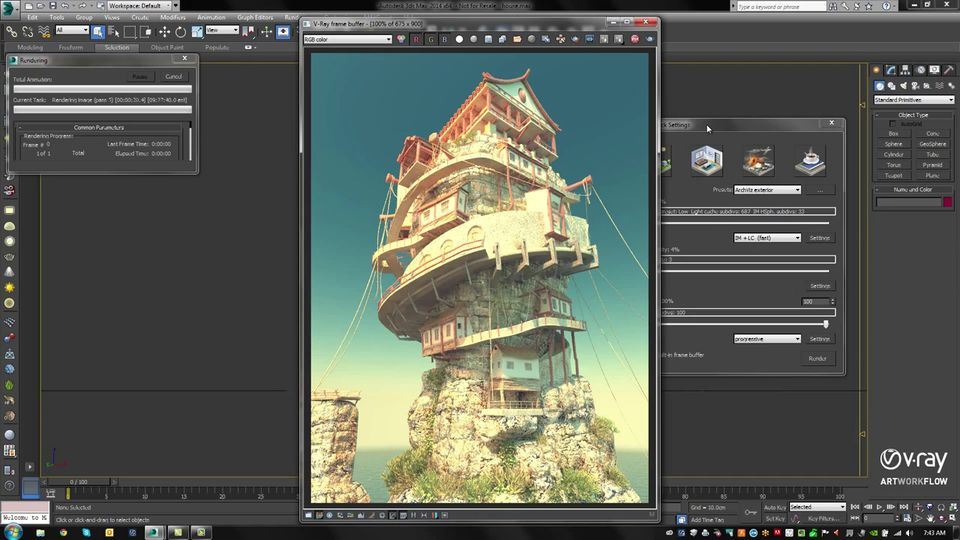
Task: Click the 0 / 100 time slider
Action: pos(78,482)
